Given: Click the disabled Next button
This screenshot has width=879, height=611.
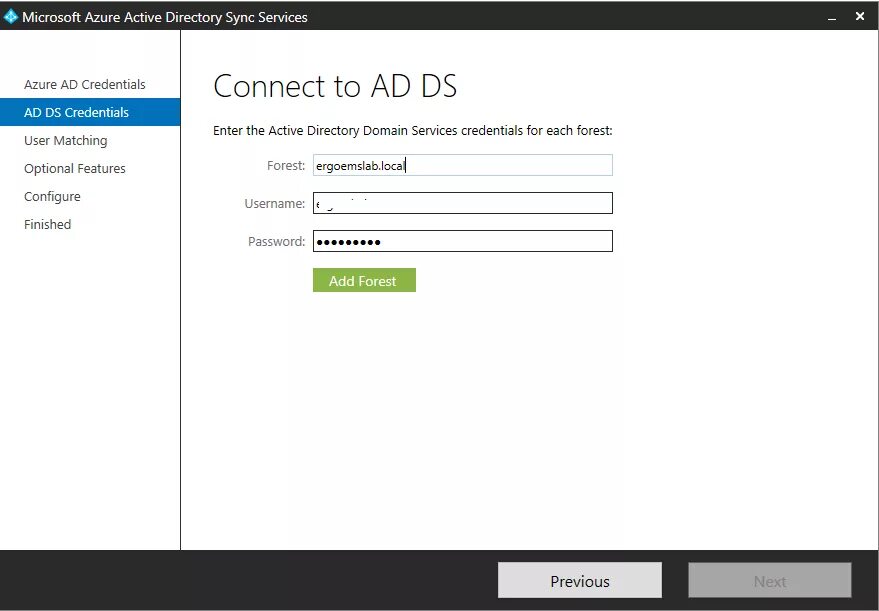Looking at the screenshot, I should [769, 580].
